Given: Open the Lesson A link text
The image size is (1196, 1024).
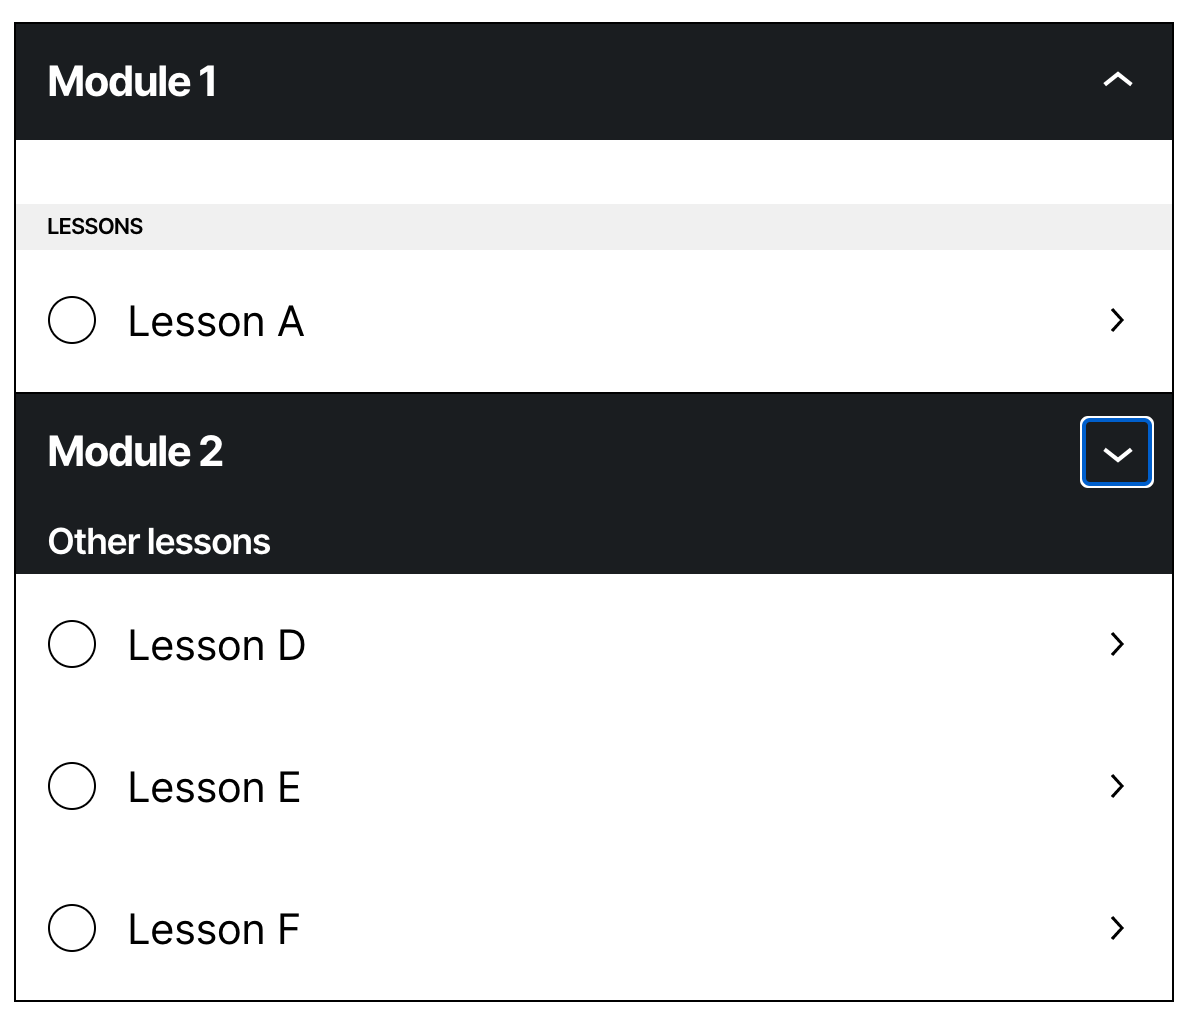Looking at the screenshot, I should click(x=216, y=321).
